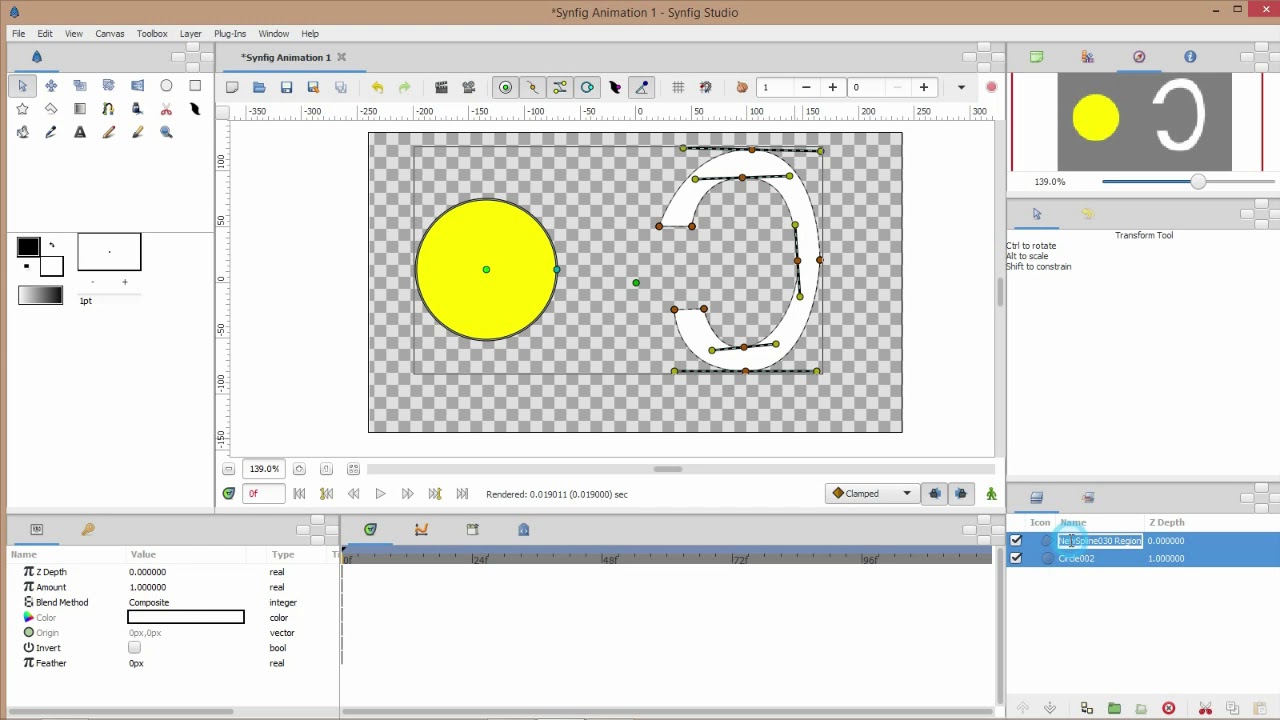
Task: Select the Star tool
Action: click(x=22, y=109)
